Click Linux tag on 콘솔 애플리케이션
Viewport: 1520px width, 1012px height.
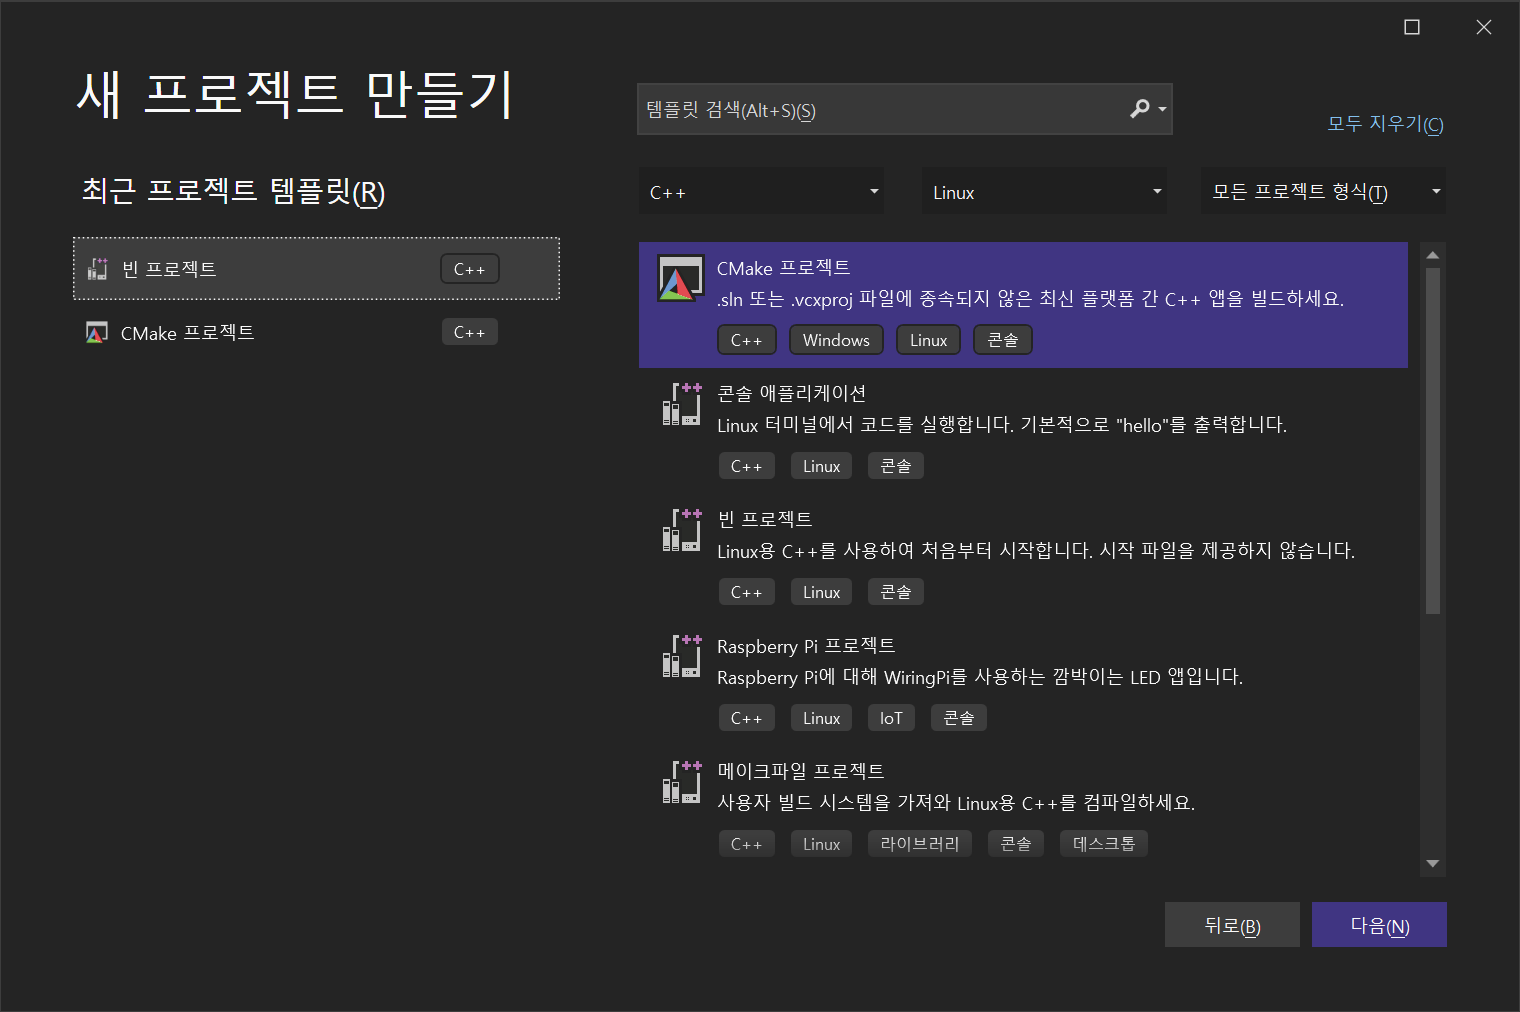pyautogui.click(x=821, y=466)
